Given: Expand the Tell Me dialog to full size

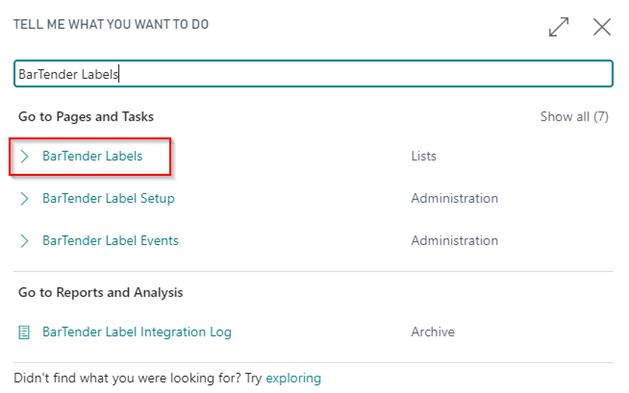Looking at the screenshot, I should point(559,27).
